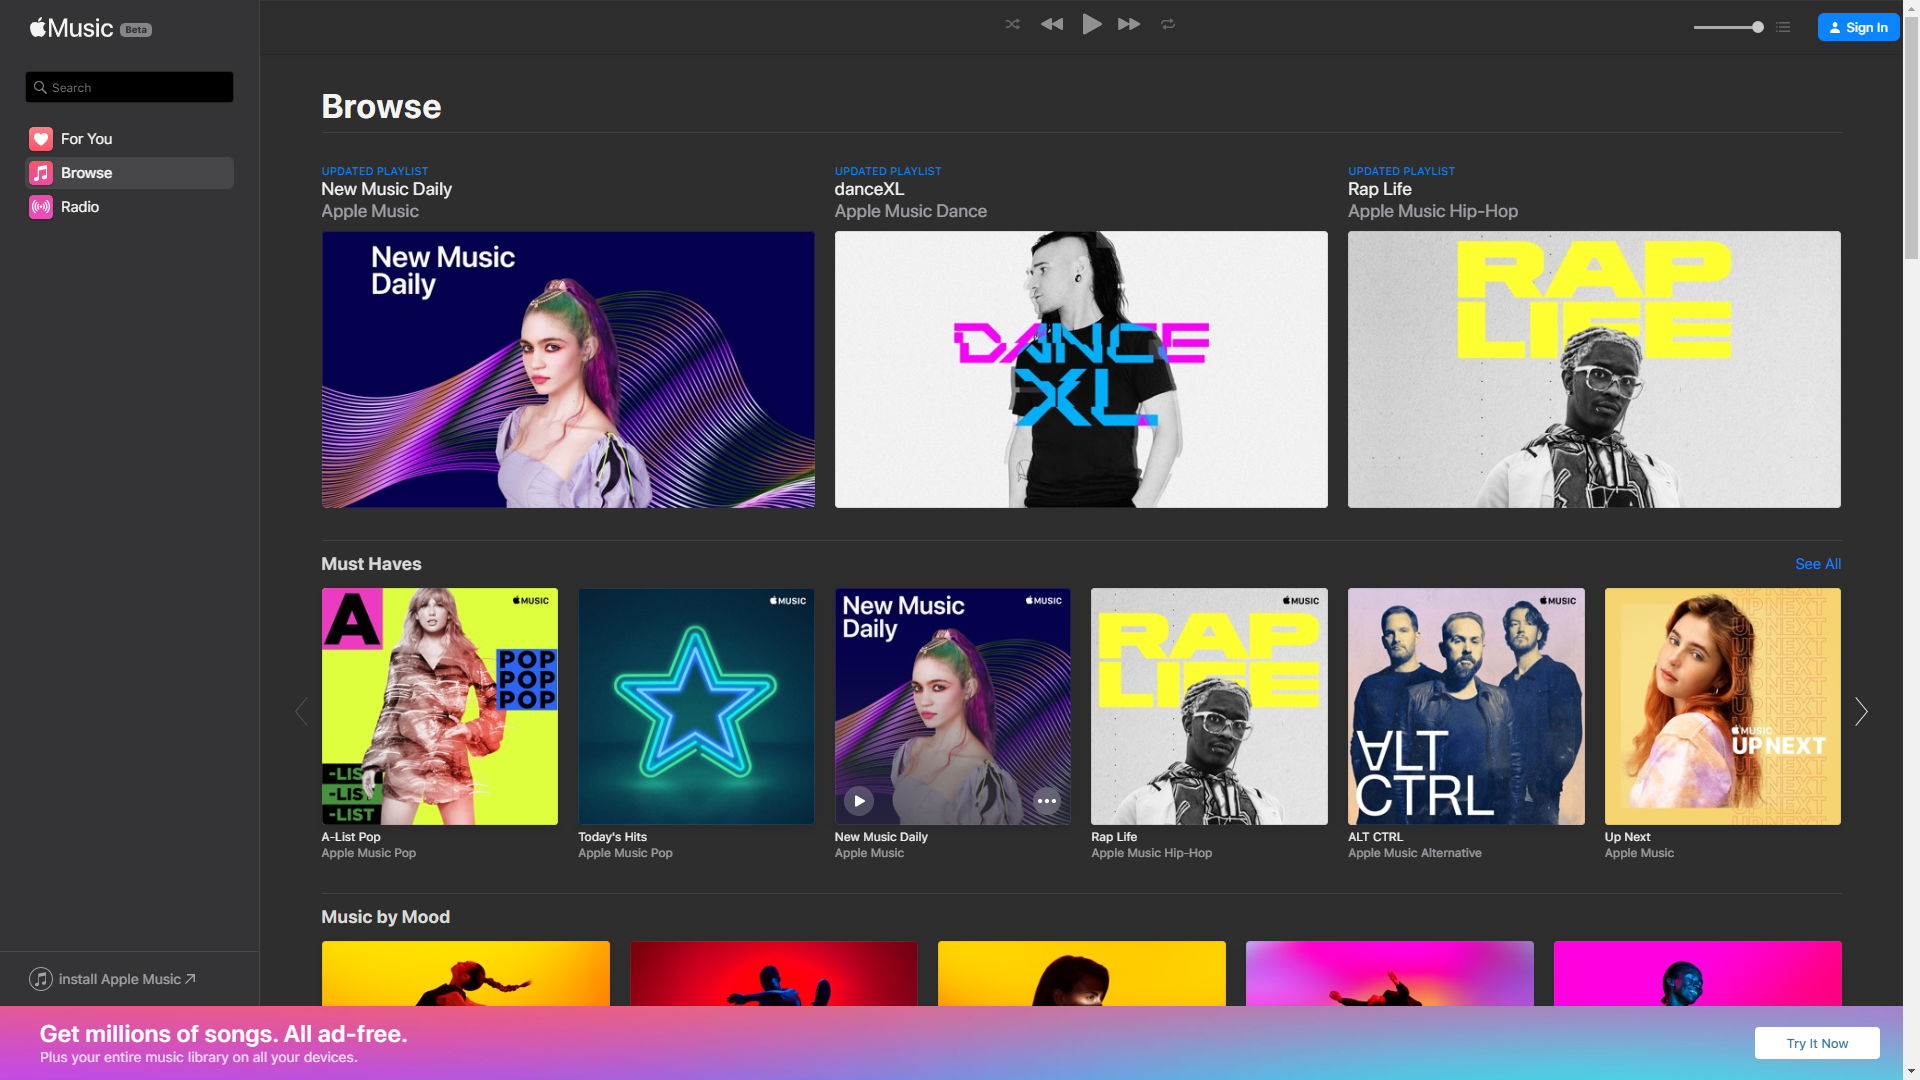Select Browse in the sidebar
1920x1080 pixels.
[129, 173]
